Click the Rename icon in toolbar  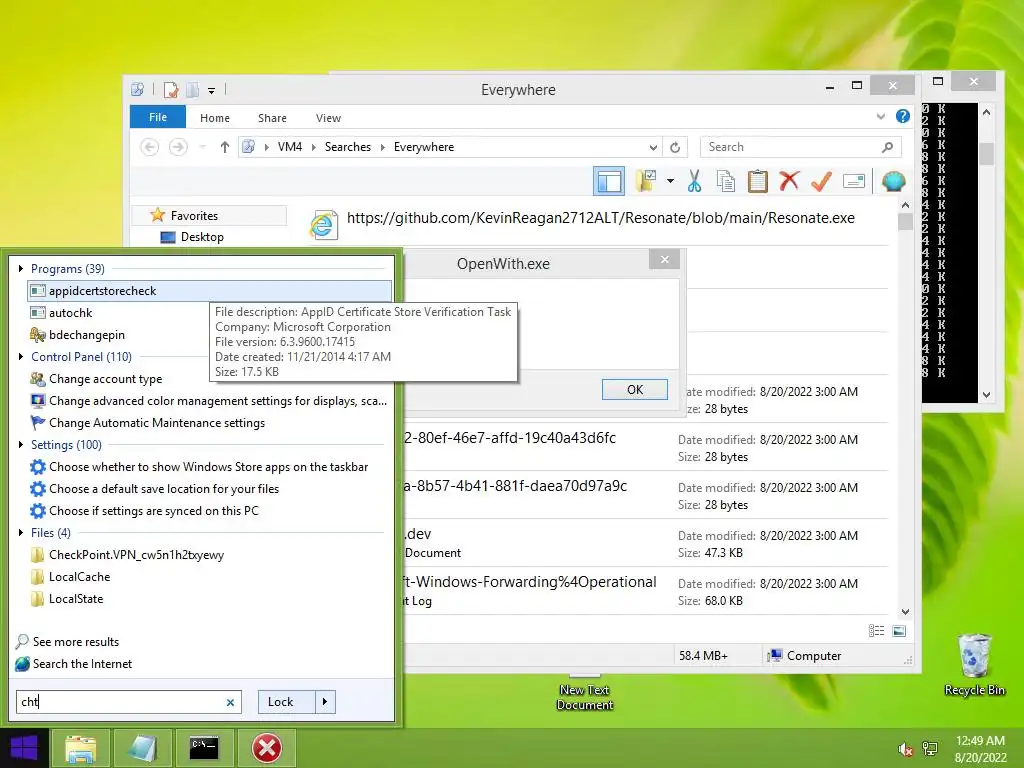854,181
